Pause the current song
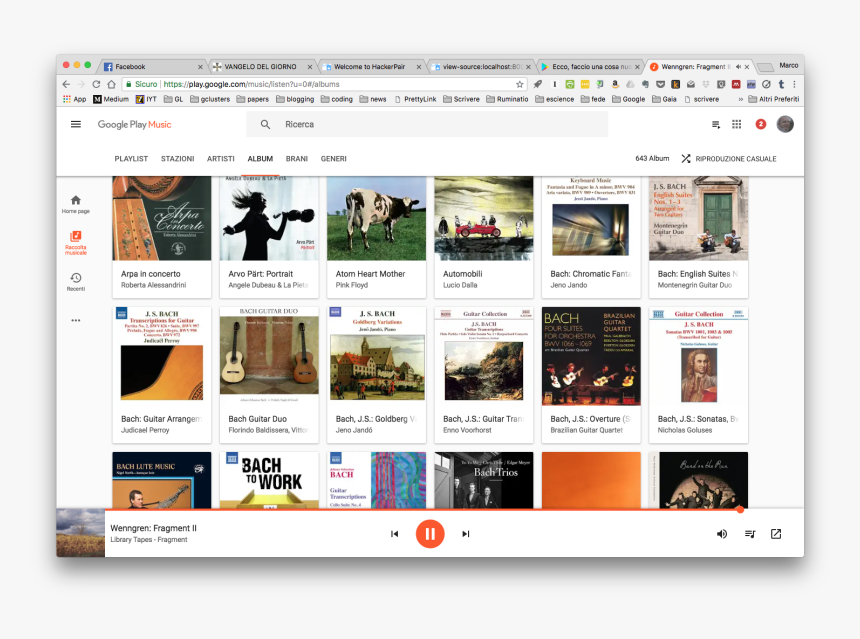This screenshot has width=860, height=639. point(430,534)
